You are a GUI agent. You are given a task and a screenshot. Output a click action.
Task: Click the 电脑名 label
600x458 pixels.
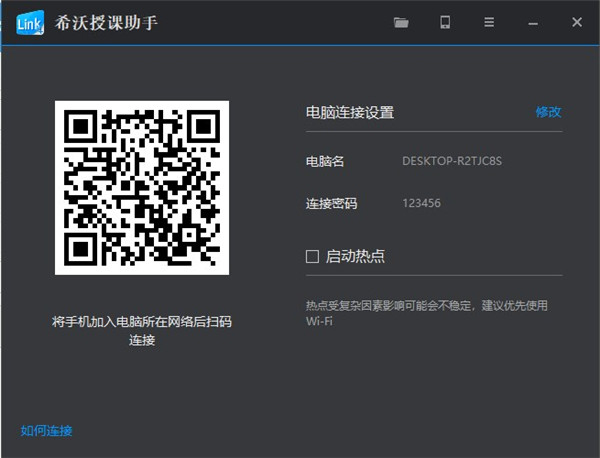click(324, 161)
